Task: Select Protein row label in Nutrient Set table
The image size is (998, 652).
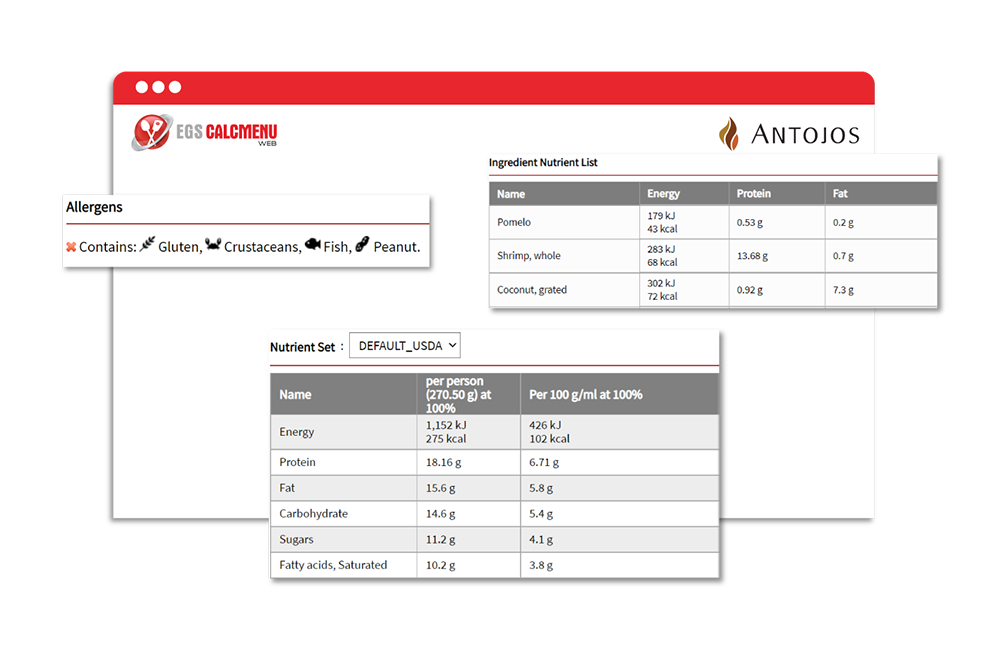Action: coord(297,462)
